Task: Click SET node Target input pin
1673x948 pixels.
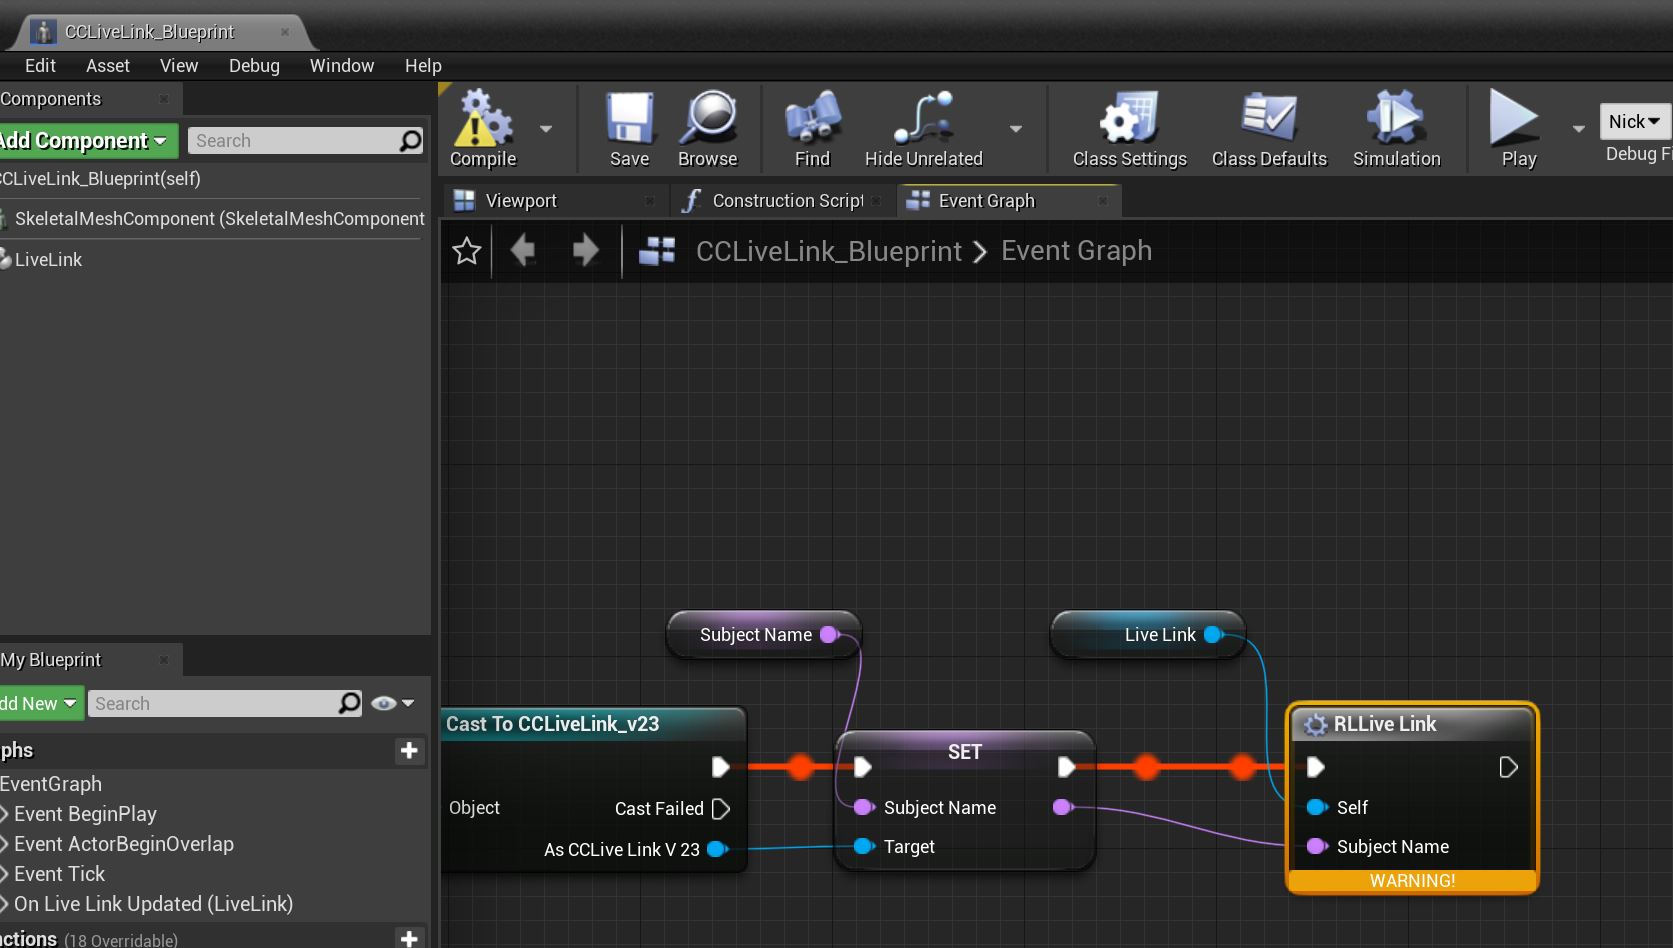Action: point(864,847)
